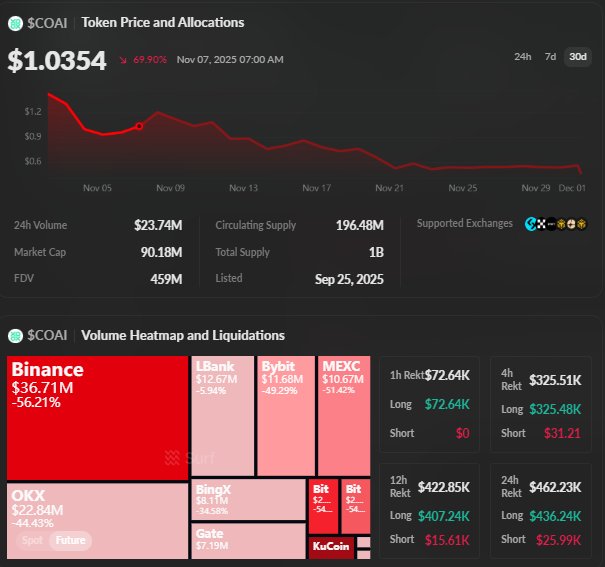Click the Bybit heatmap tile
Image resolution: width=605 pixels, height=567 pixels.
(286, 414)
